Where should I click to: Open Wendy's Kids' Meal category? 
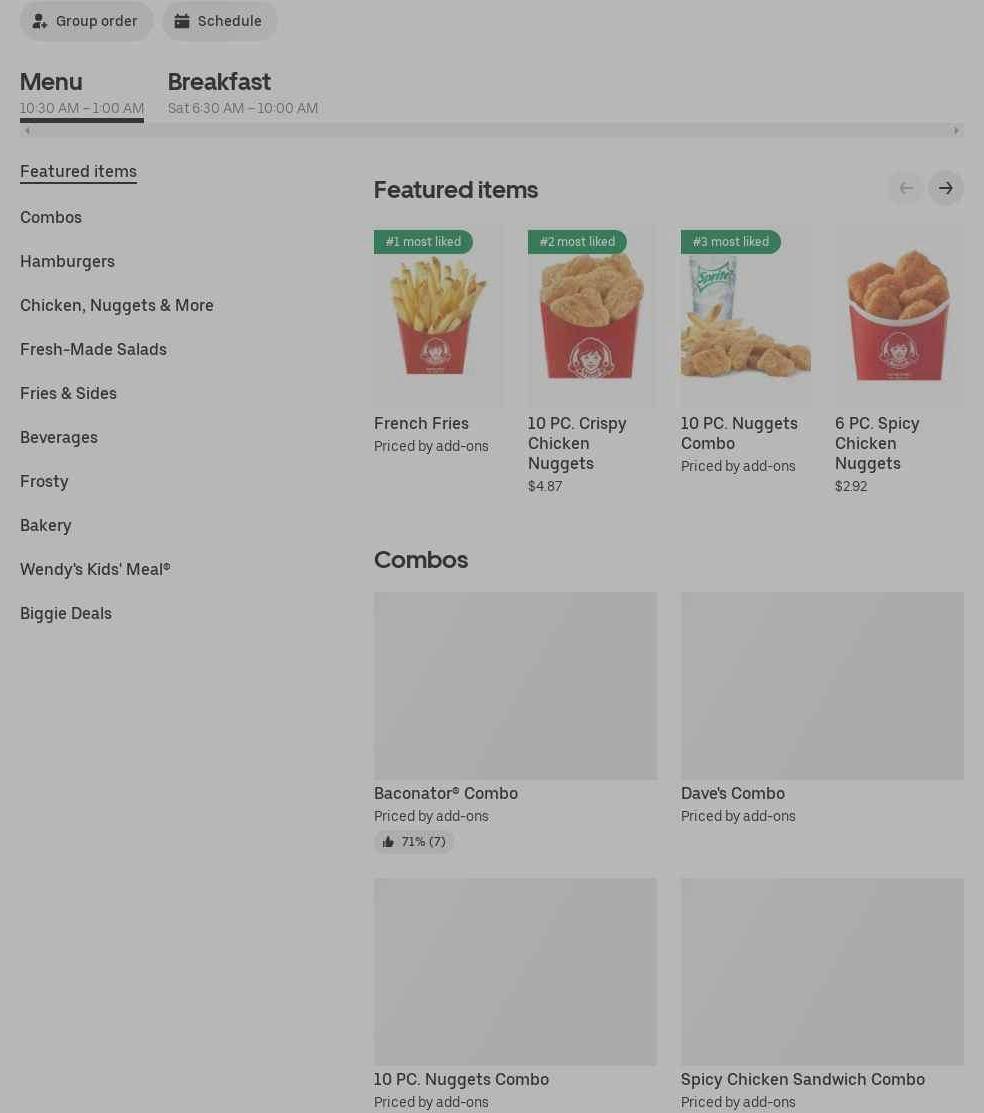[x=95, y=569]
